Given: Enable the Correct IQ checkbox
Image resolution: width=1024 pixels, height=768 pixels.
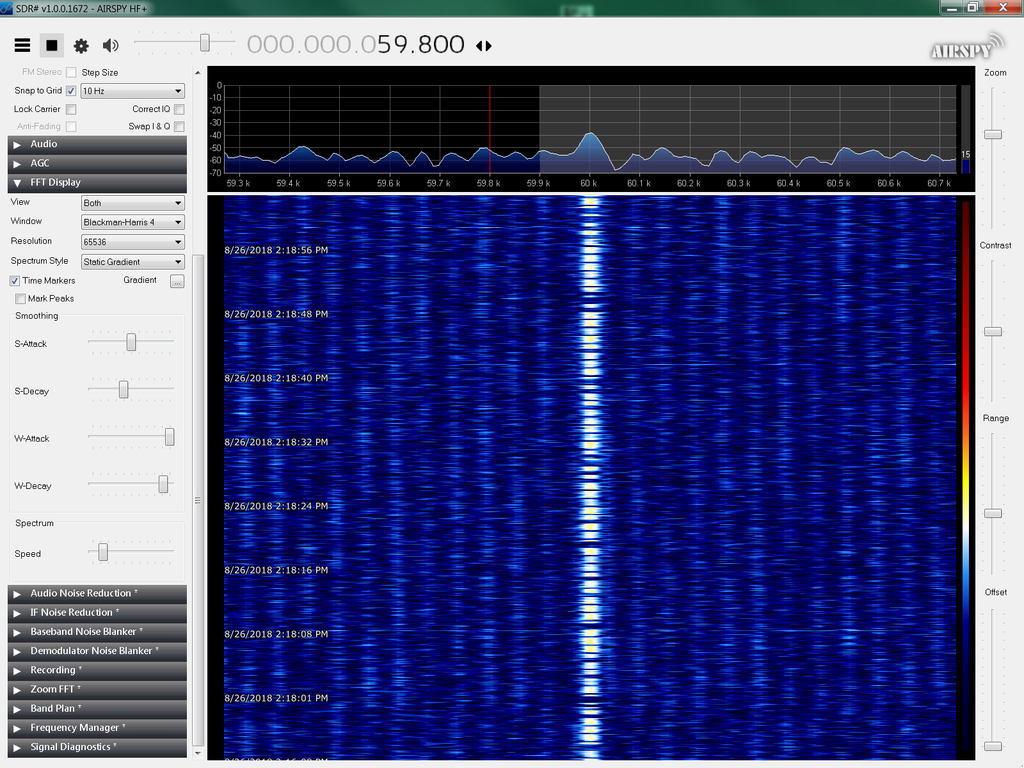Looking at the screenshot, I should click(179, 109).
